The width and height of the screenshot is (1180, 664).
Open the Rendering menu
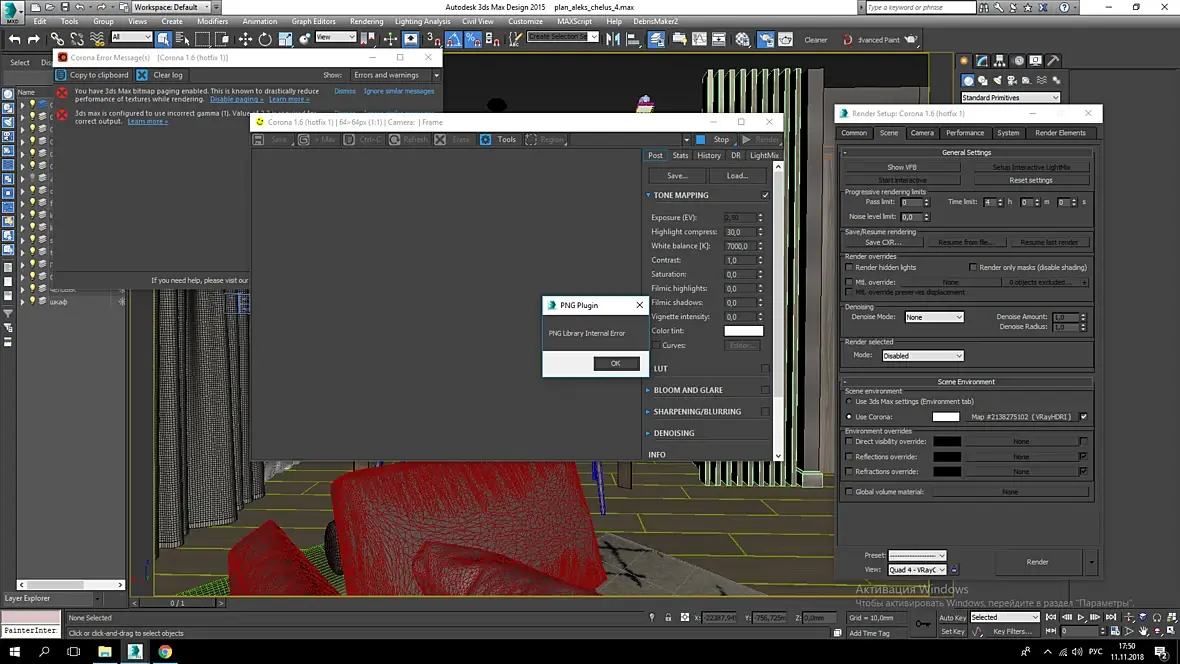(x=366, y=21)
